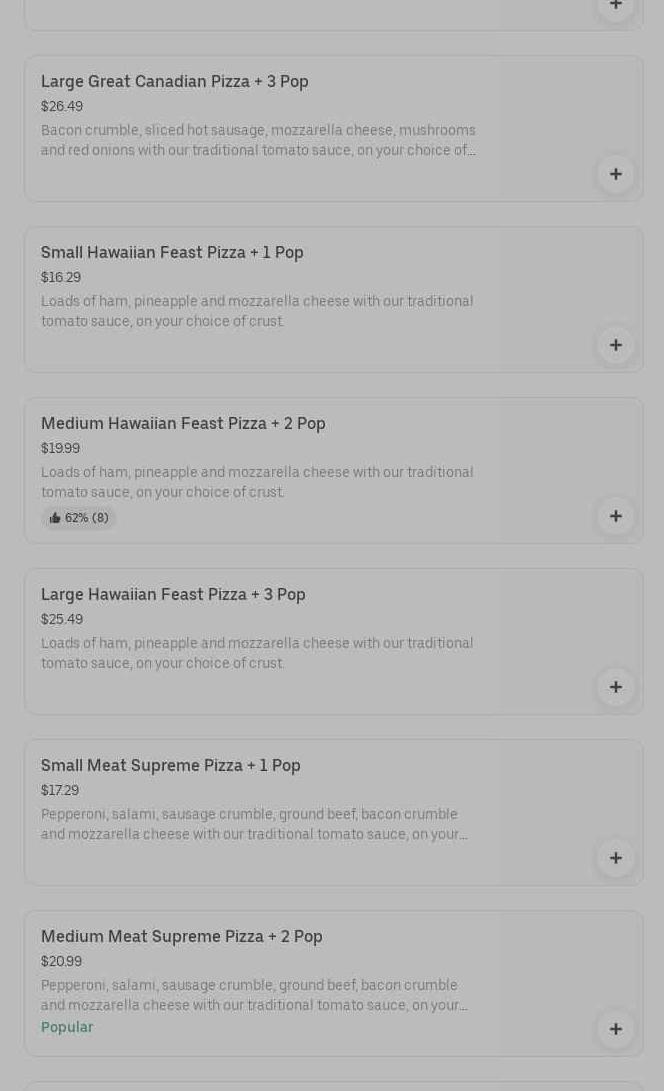Click the Small Meat Supreme ingredients description
664x1091 pixels.
[x=254, y=824]
